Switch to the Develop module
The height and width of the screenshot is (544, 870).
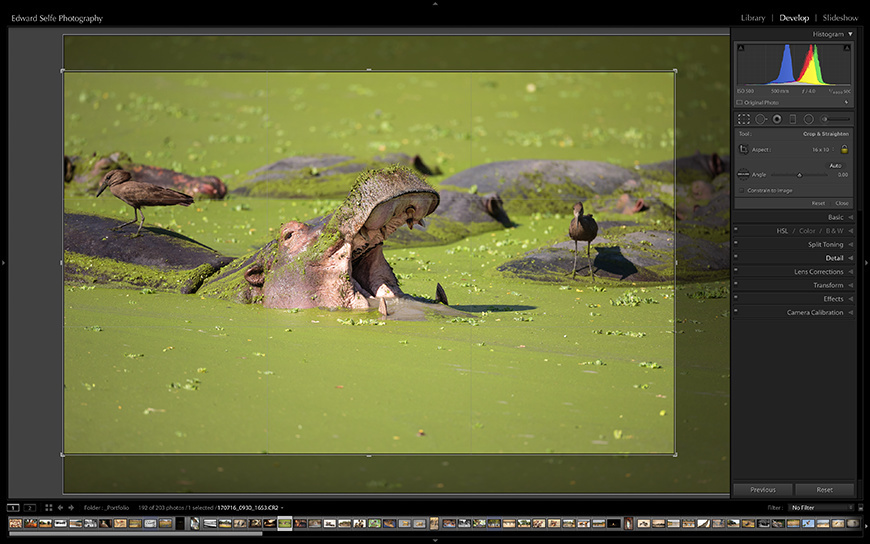pyautogui.click(x=794, y=18)
